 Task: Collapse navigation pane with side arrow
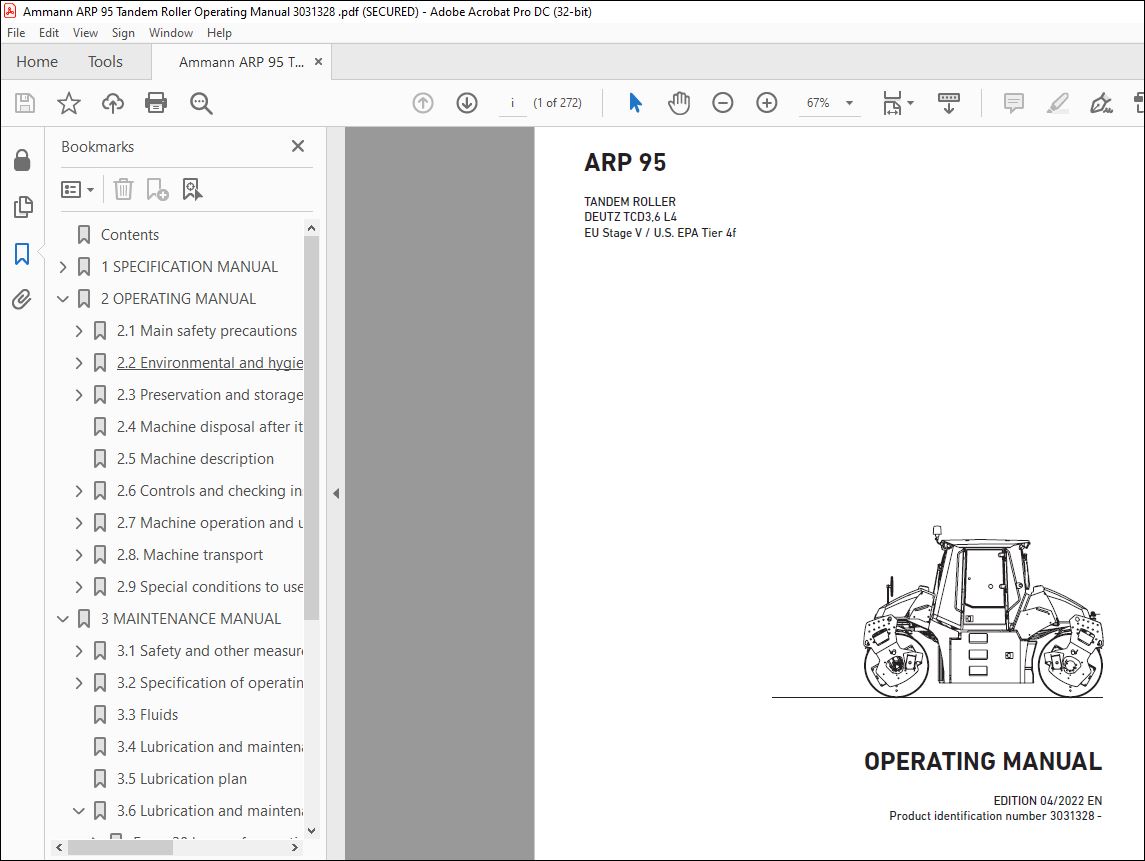[x=335, y=494]
